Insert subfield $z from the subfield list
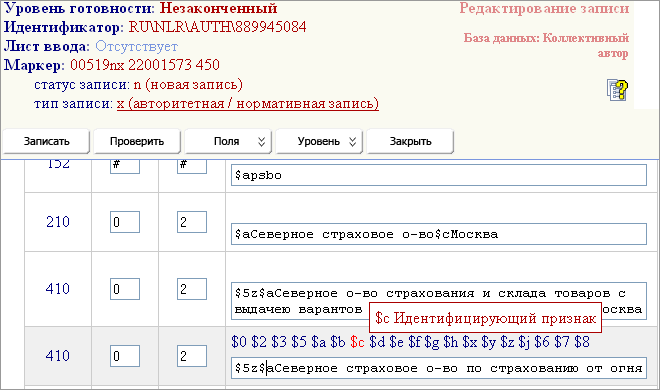This screenshot has height=390, width=660. point(507,342)
